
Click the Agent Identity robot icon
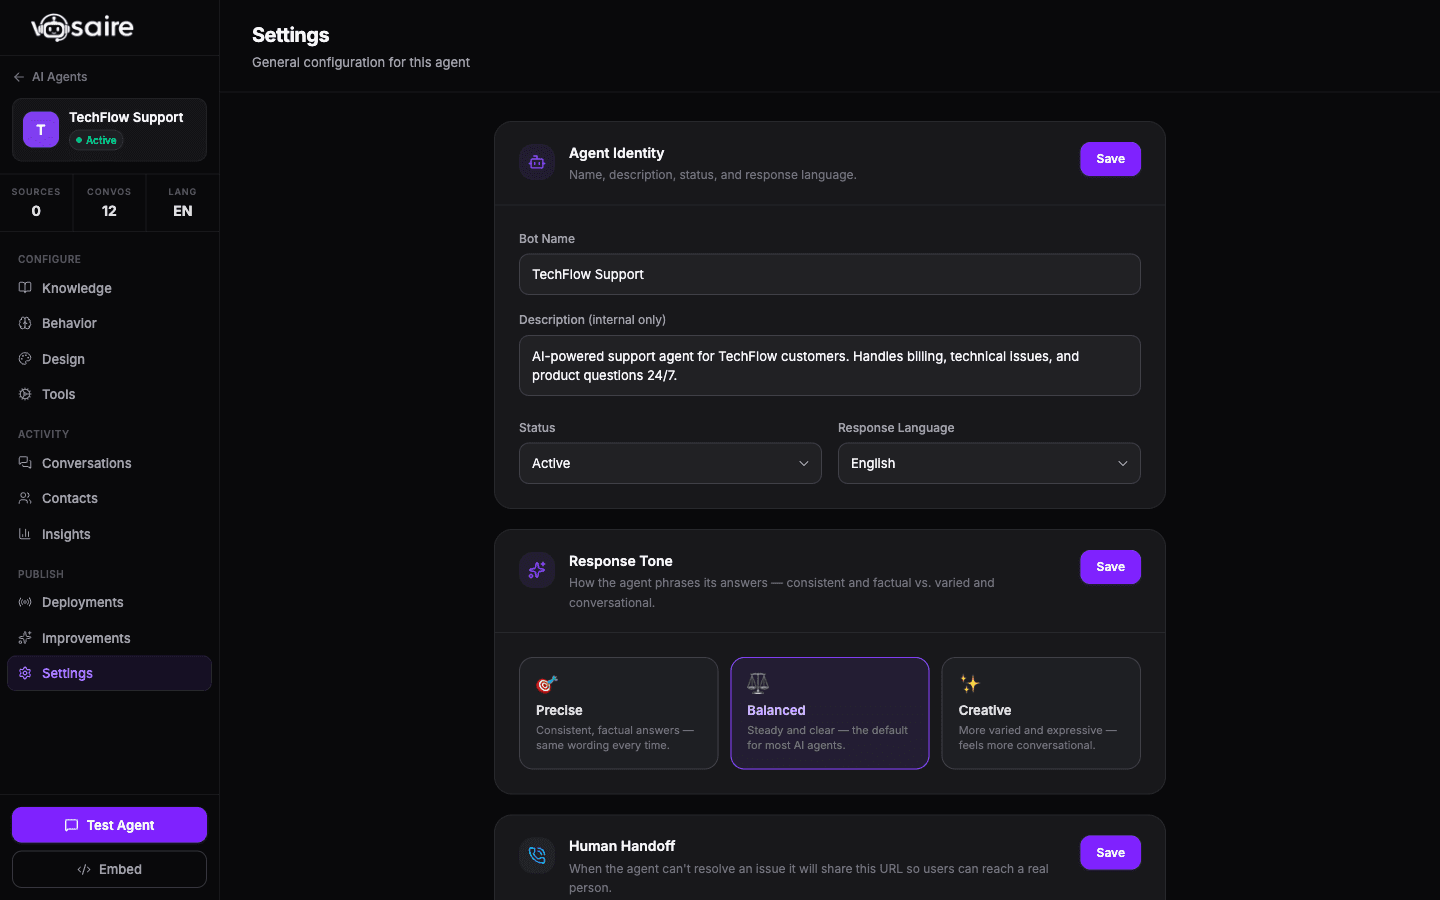click(537, 162)
